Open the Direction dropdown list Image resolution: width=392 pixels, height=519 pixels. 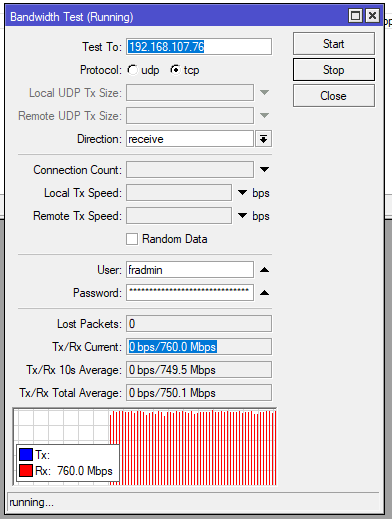[x=263, y=139]
